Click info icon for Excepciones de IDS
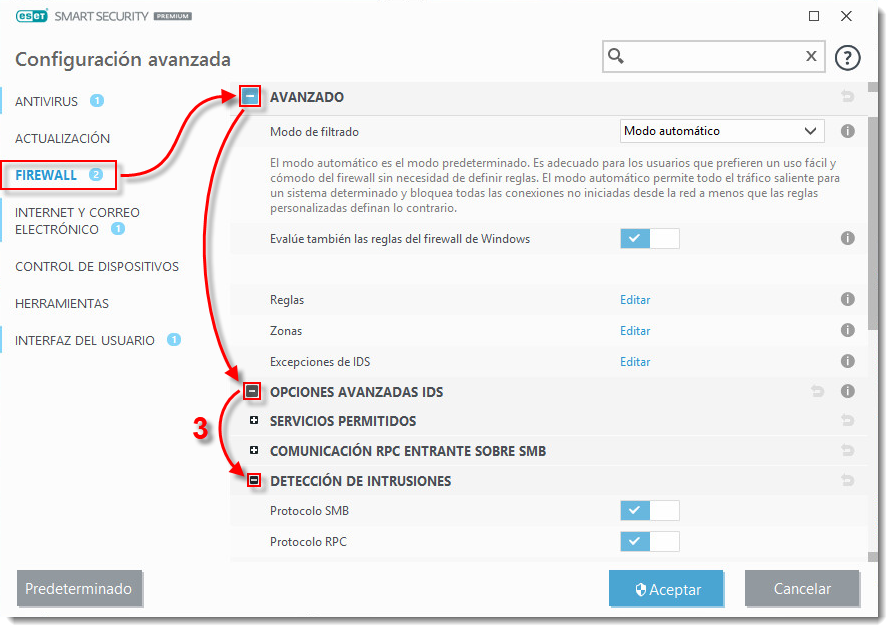The image size is (893, 632). click(847, 361)
